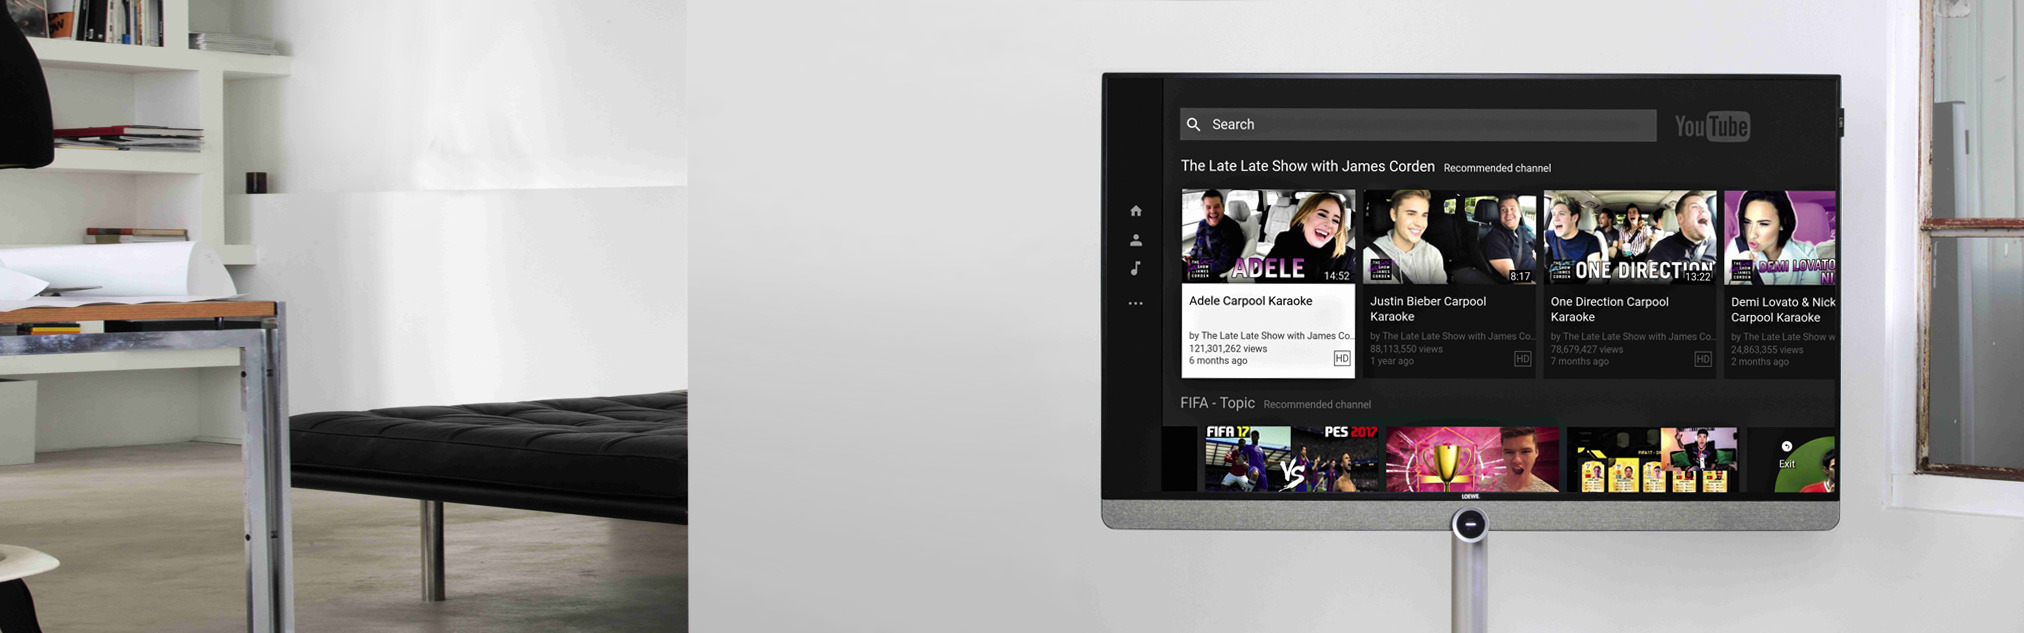Viewport: 2024px width, 633px height.
Task: Play the Adele Carpool Karaoke thumbnail
Action: tap(1268, 237)
